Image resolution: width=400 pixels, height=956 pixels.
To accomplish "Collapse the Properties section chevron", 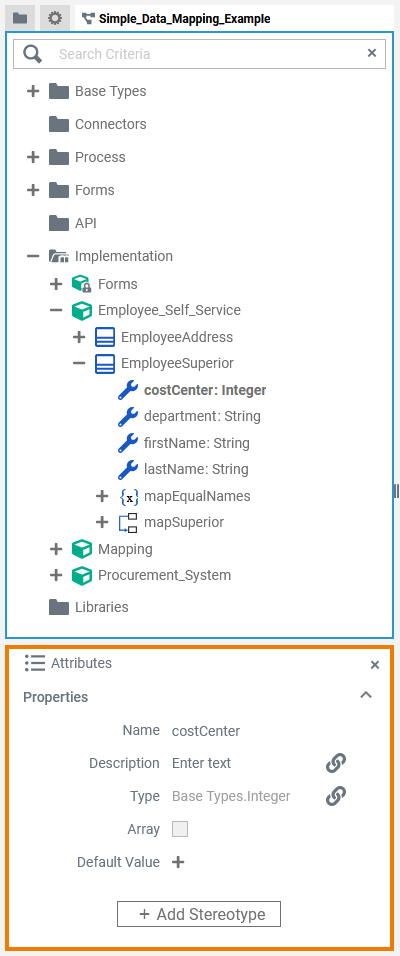I will click(366, 695).
